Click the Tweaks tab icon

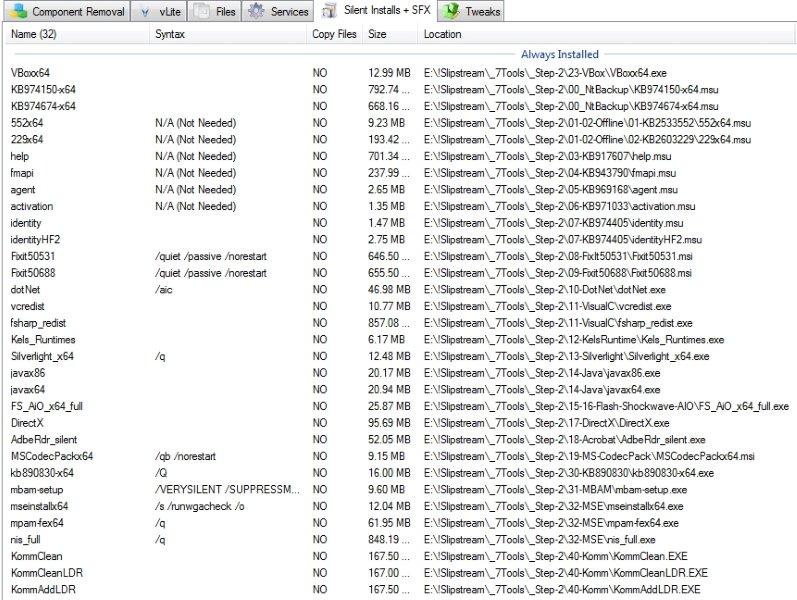tap(451, 12)
